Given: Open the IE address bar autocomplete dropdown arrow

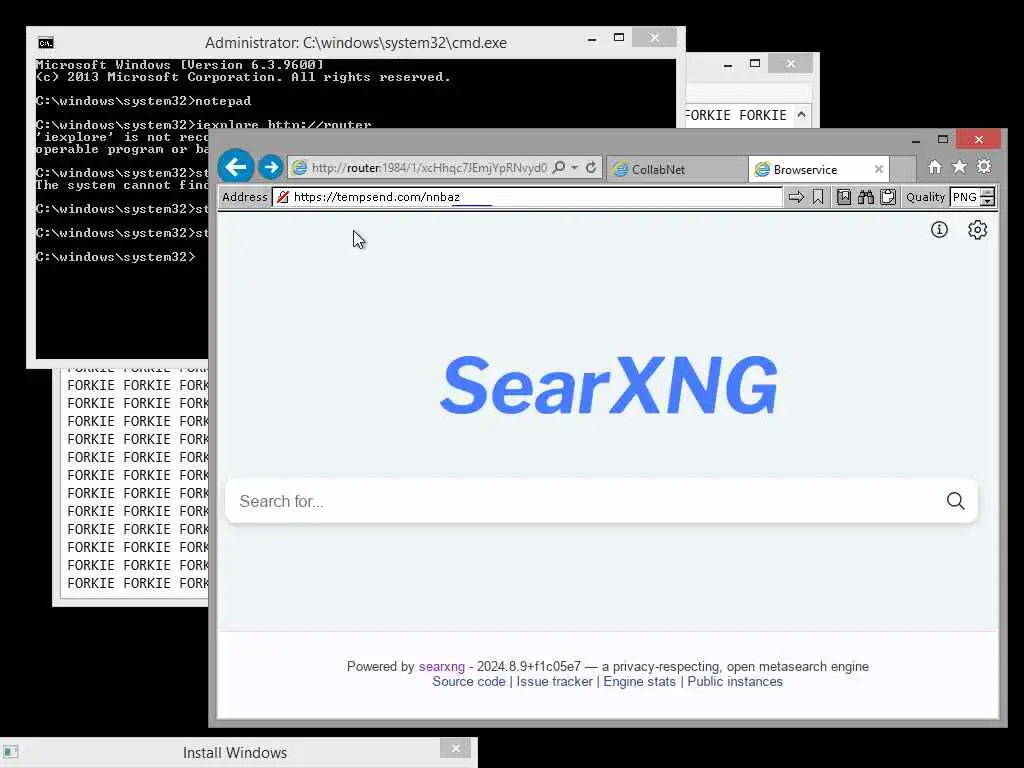Looking at the screenshot, I should pos(575,168).
